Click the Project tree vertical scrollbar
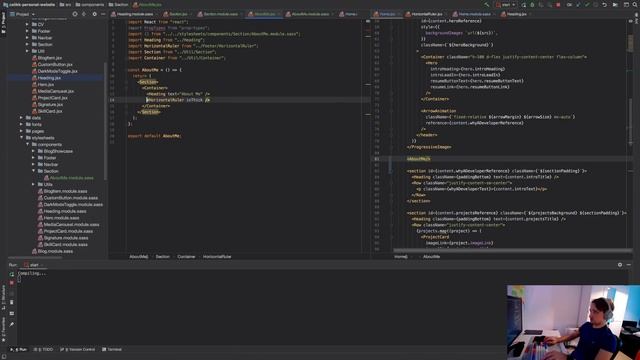Image resolution: width=640 pixels, height=360 pixels. [106, 121]
